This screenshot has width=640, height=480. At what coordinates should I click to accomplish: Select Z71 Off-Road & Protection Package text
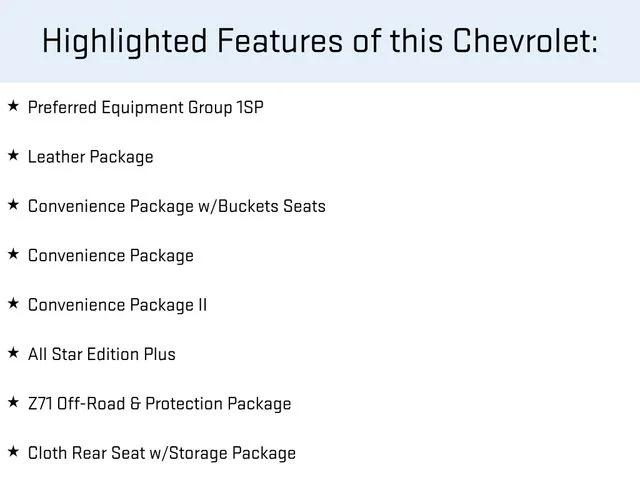click(x=160, y=404)
